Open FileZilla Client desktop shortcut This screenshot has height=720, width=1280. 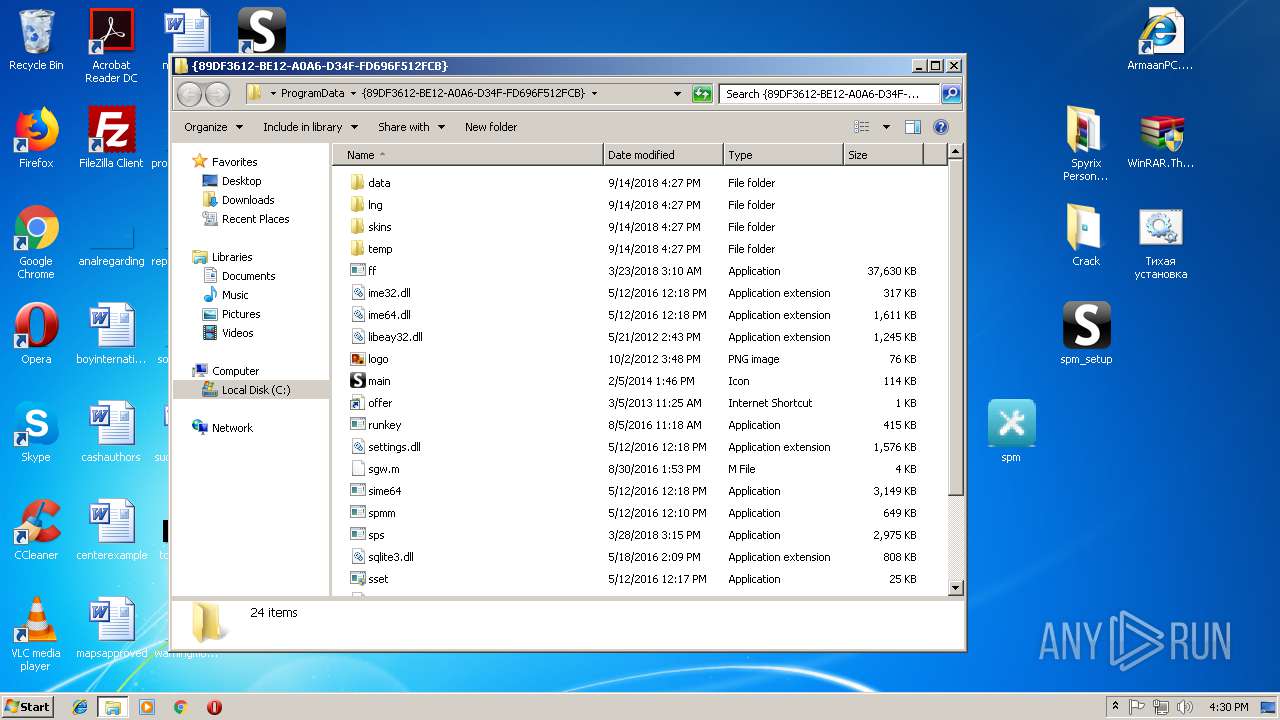click(x=111, y=138)
